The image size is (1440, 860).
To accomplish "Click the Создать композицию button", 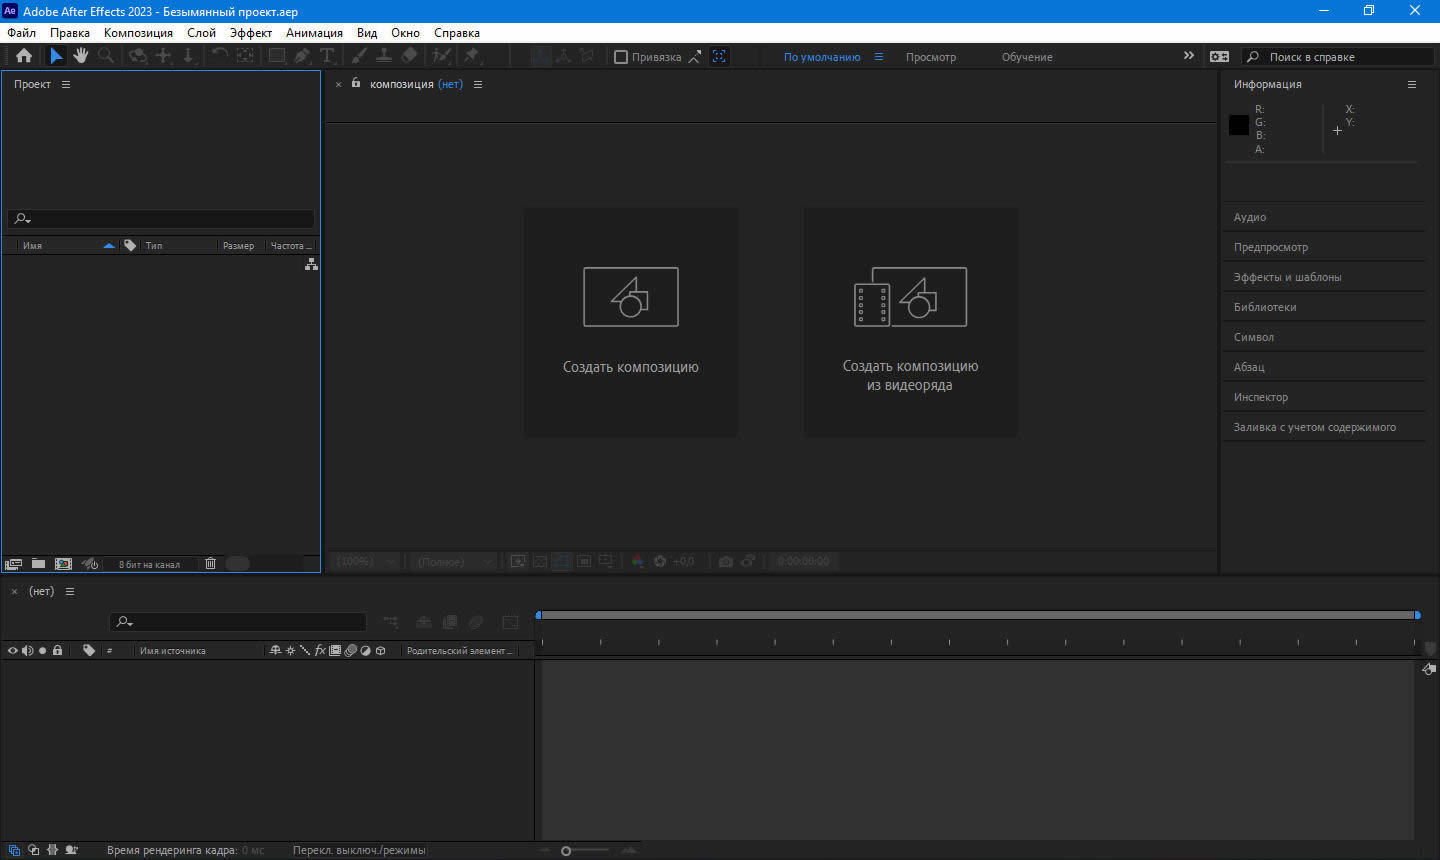I will [x=631, y=322].
